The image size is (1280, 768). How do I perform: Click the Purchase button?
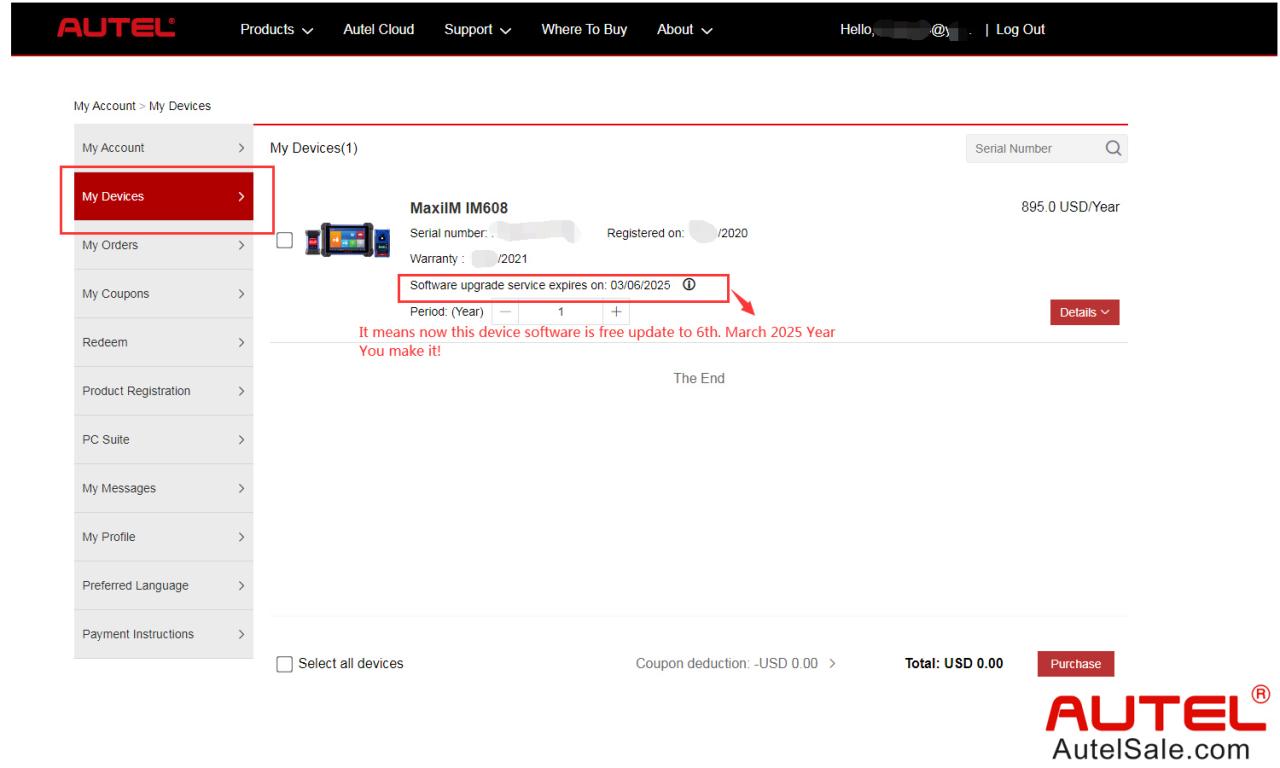point(1076,664)
